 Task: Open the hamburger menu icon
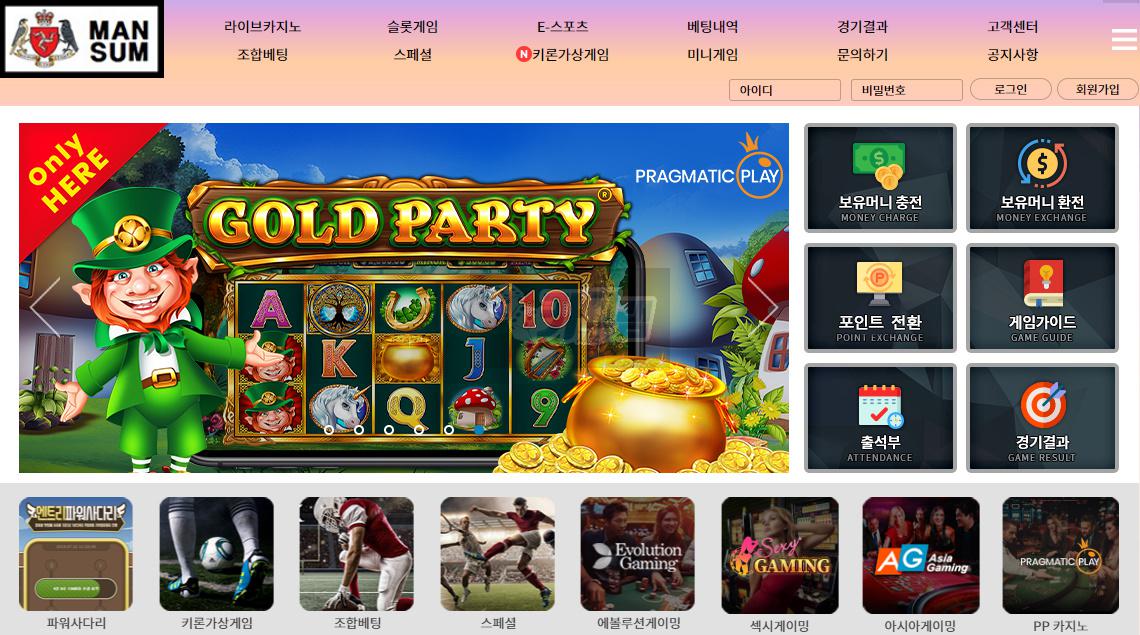[1124, 39]
